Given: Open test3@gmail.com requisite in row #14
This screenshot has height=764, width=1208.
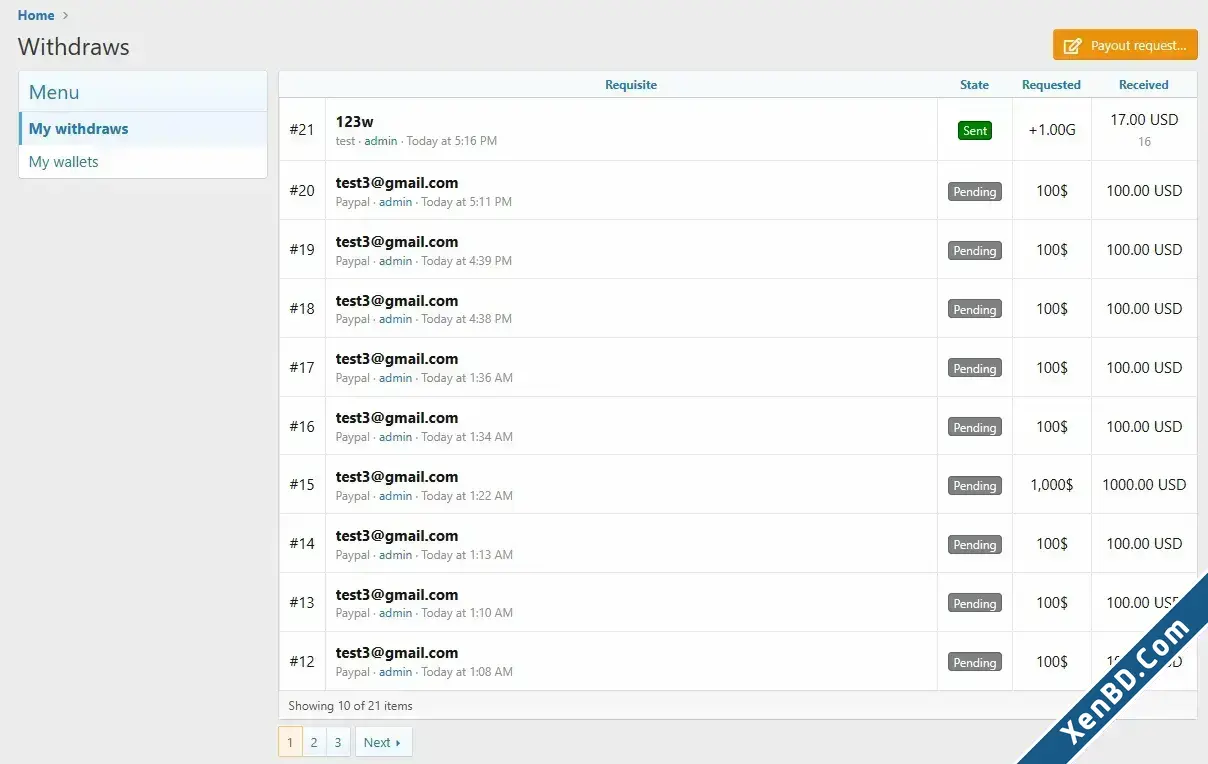Looking at the screenshot, I should point(397,536).
